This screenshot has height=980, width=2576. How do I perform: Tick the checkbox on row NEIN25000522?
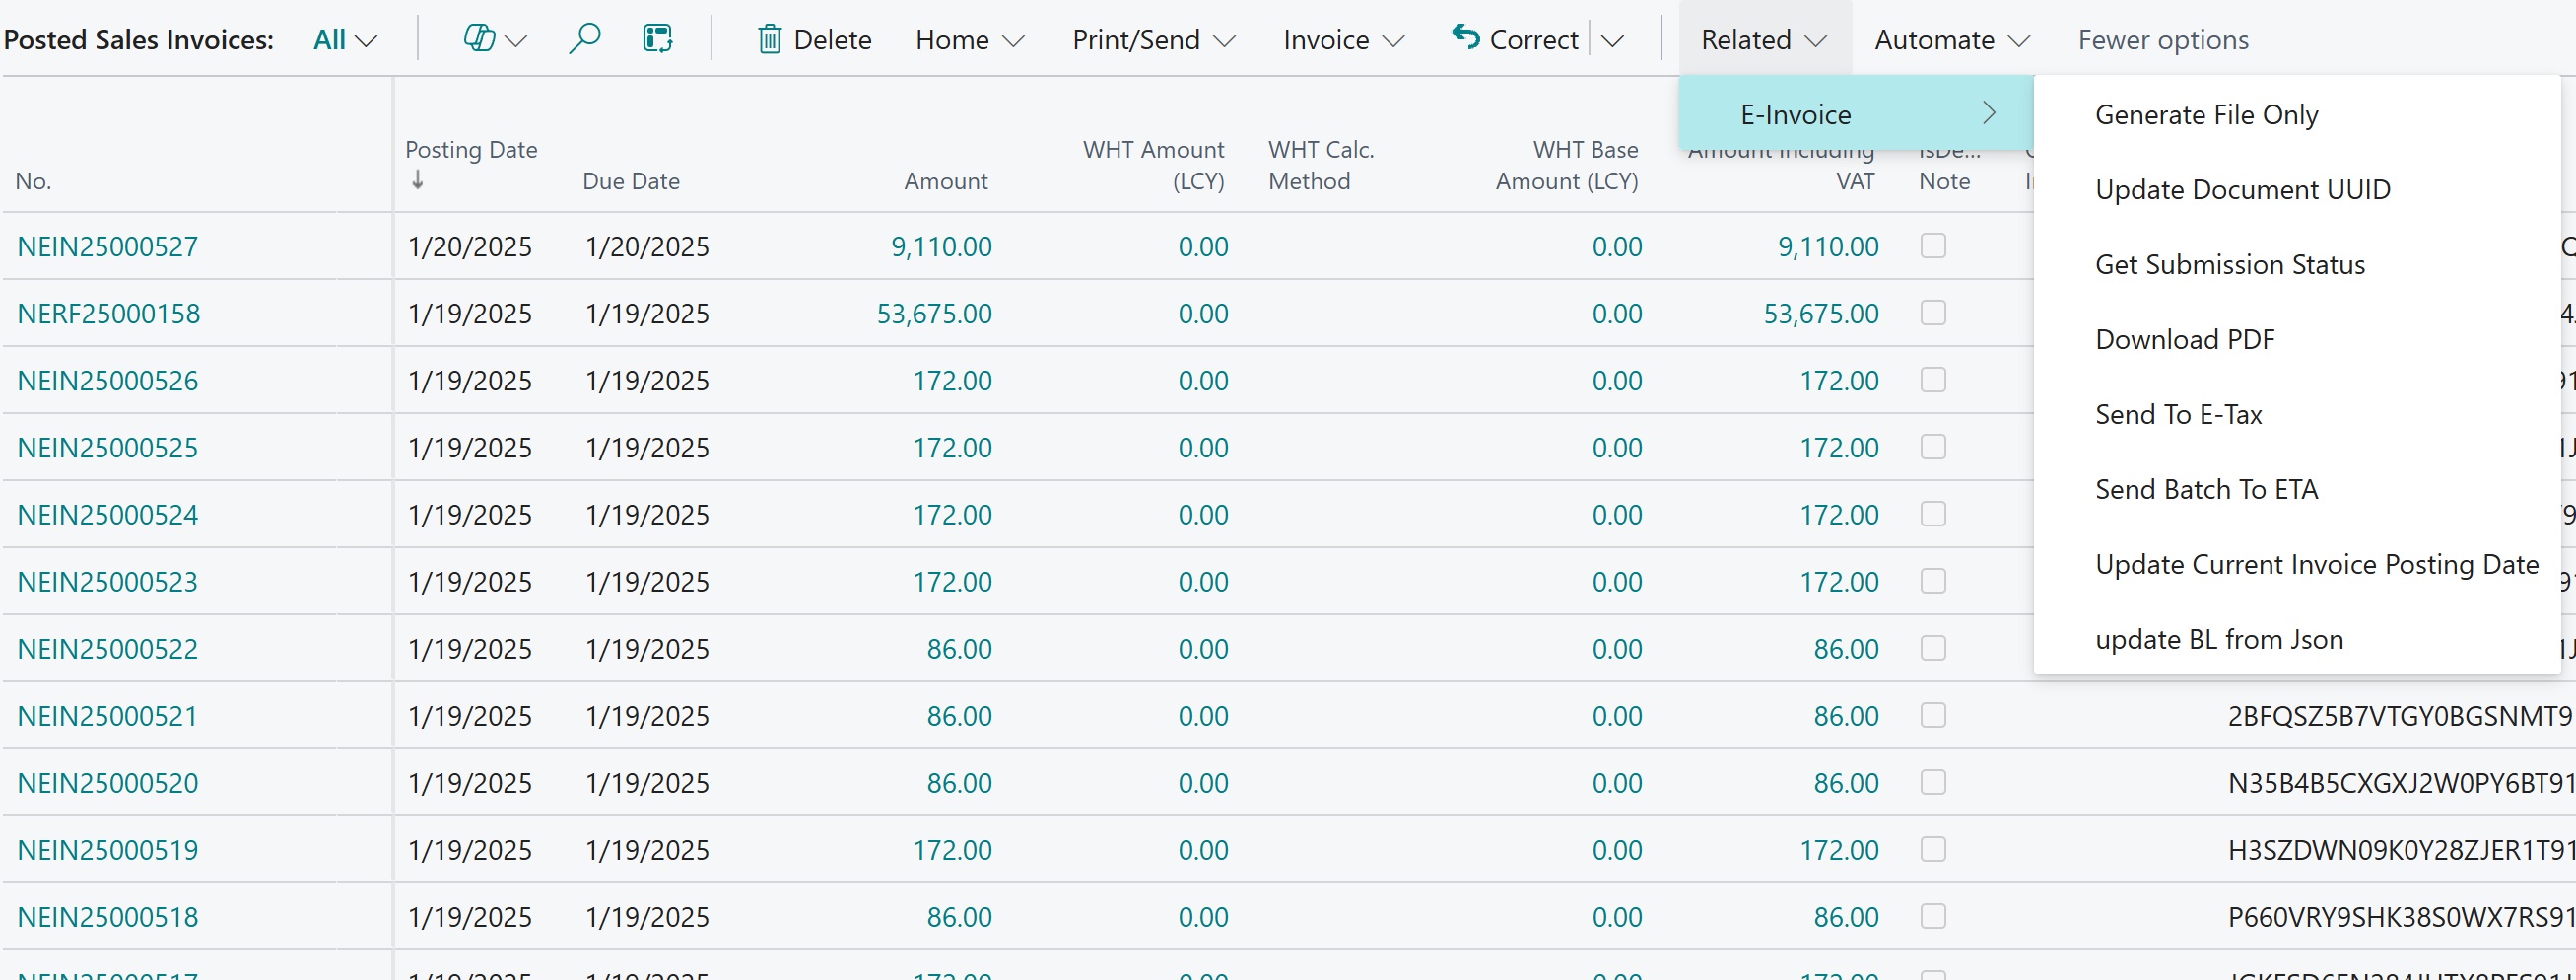1933,648
